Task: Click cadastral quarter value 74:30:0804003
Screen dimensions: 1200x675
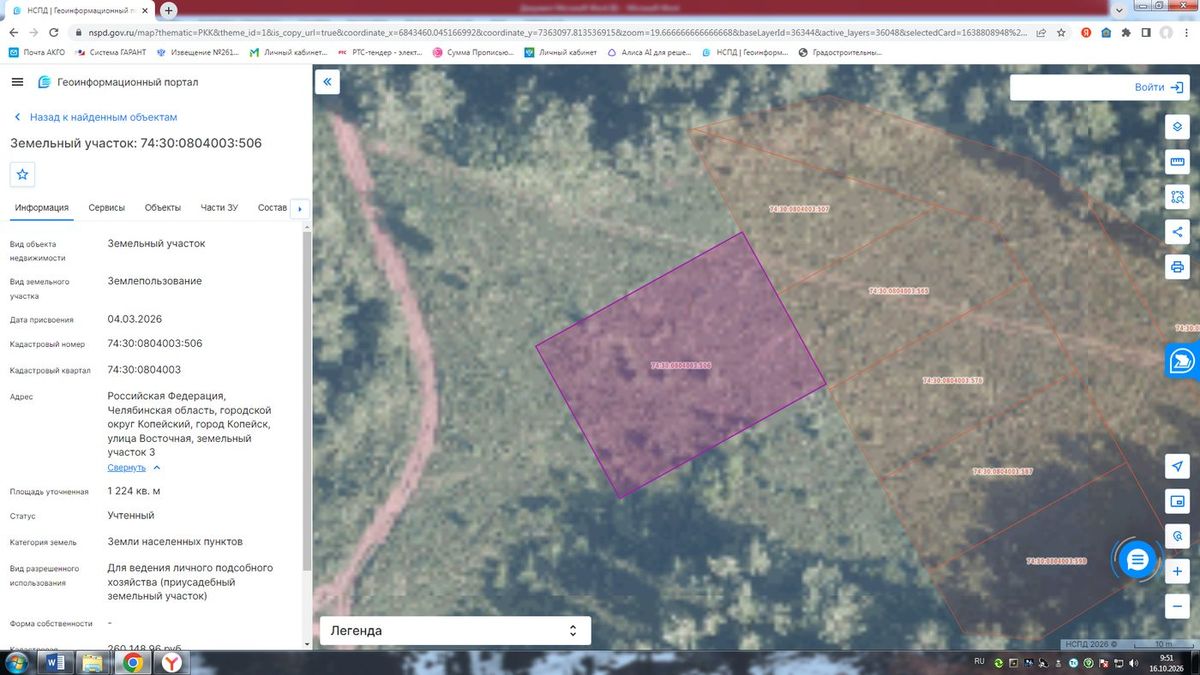Action: (144, 370)
